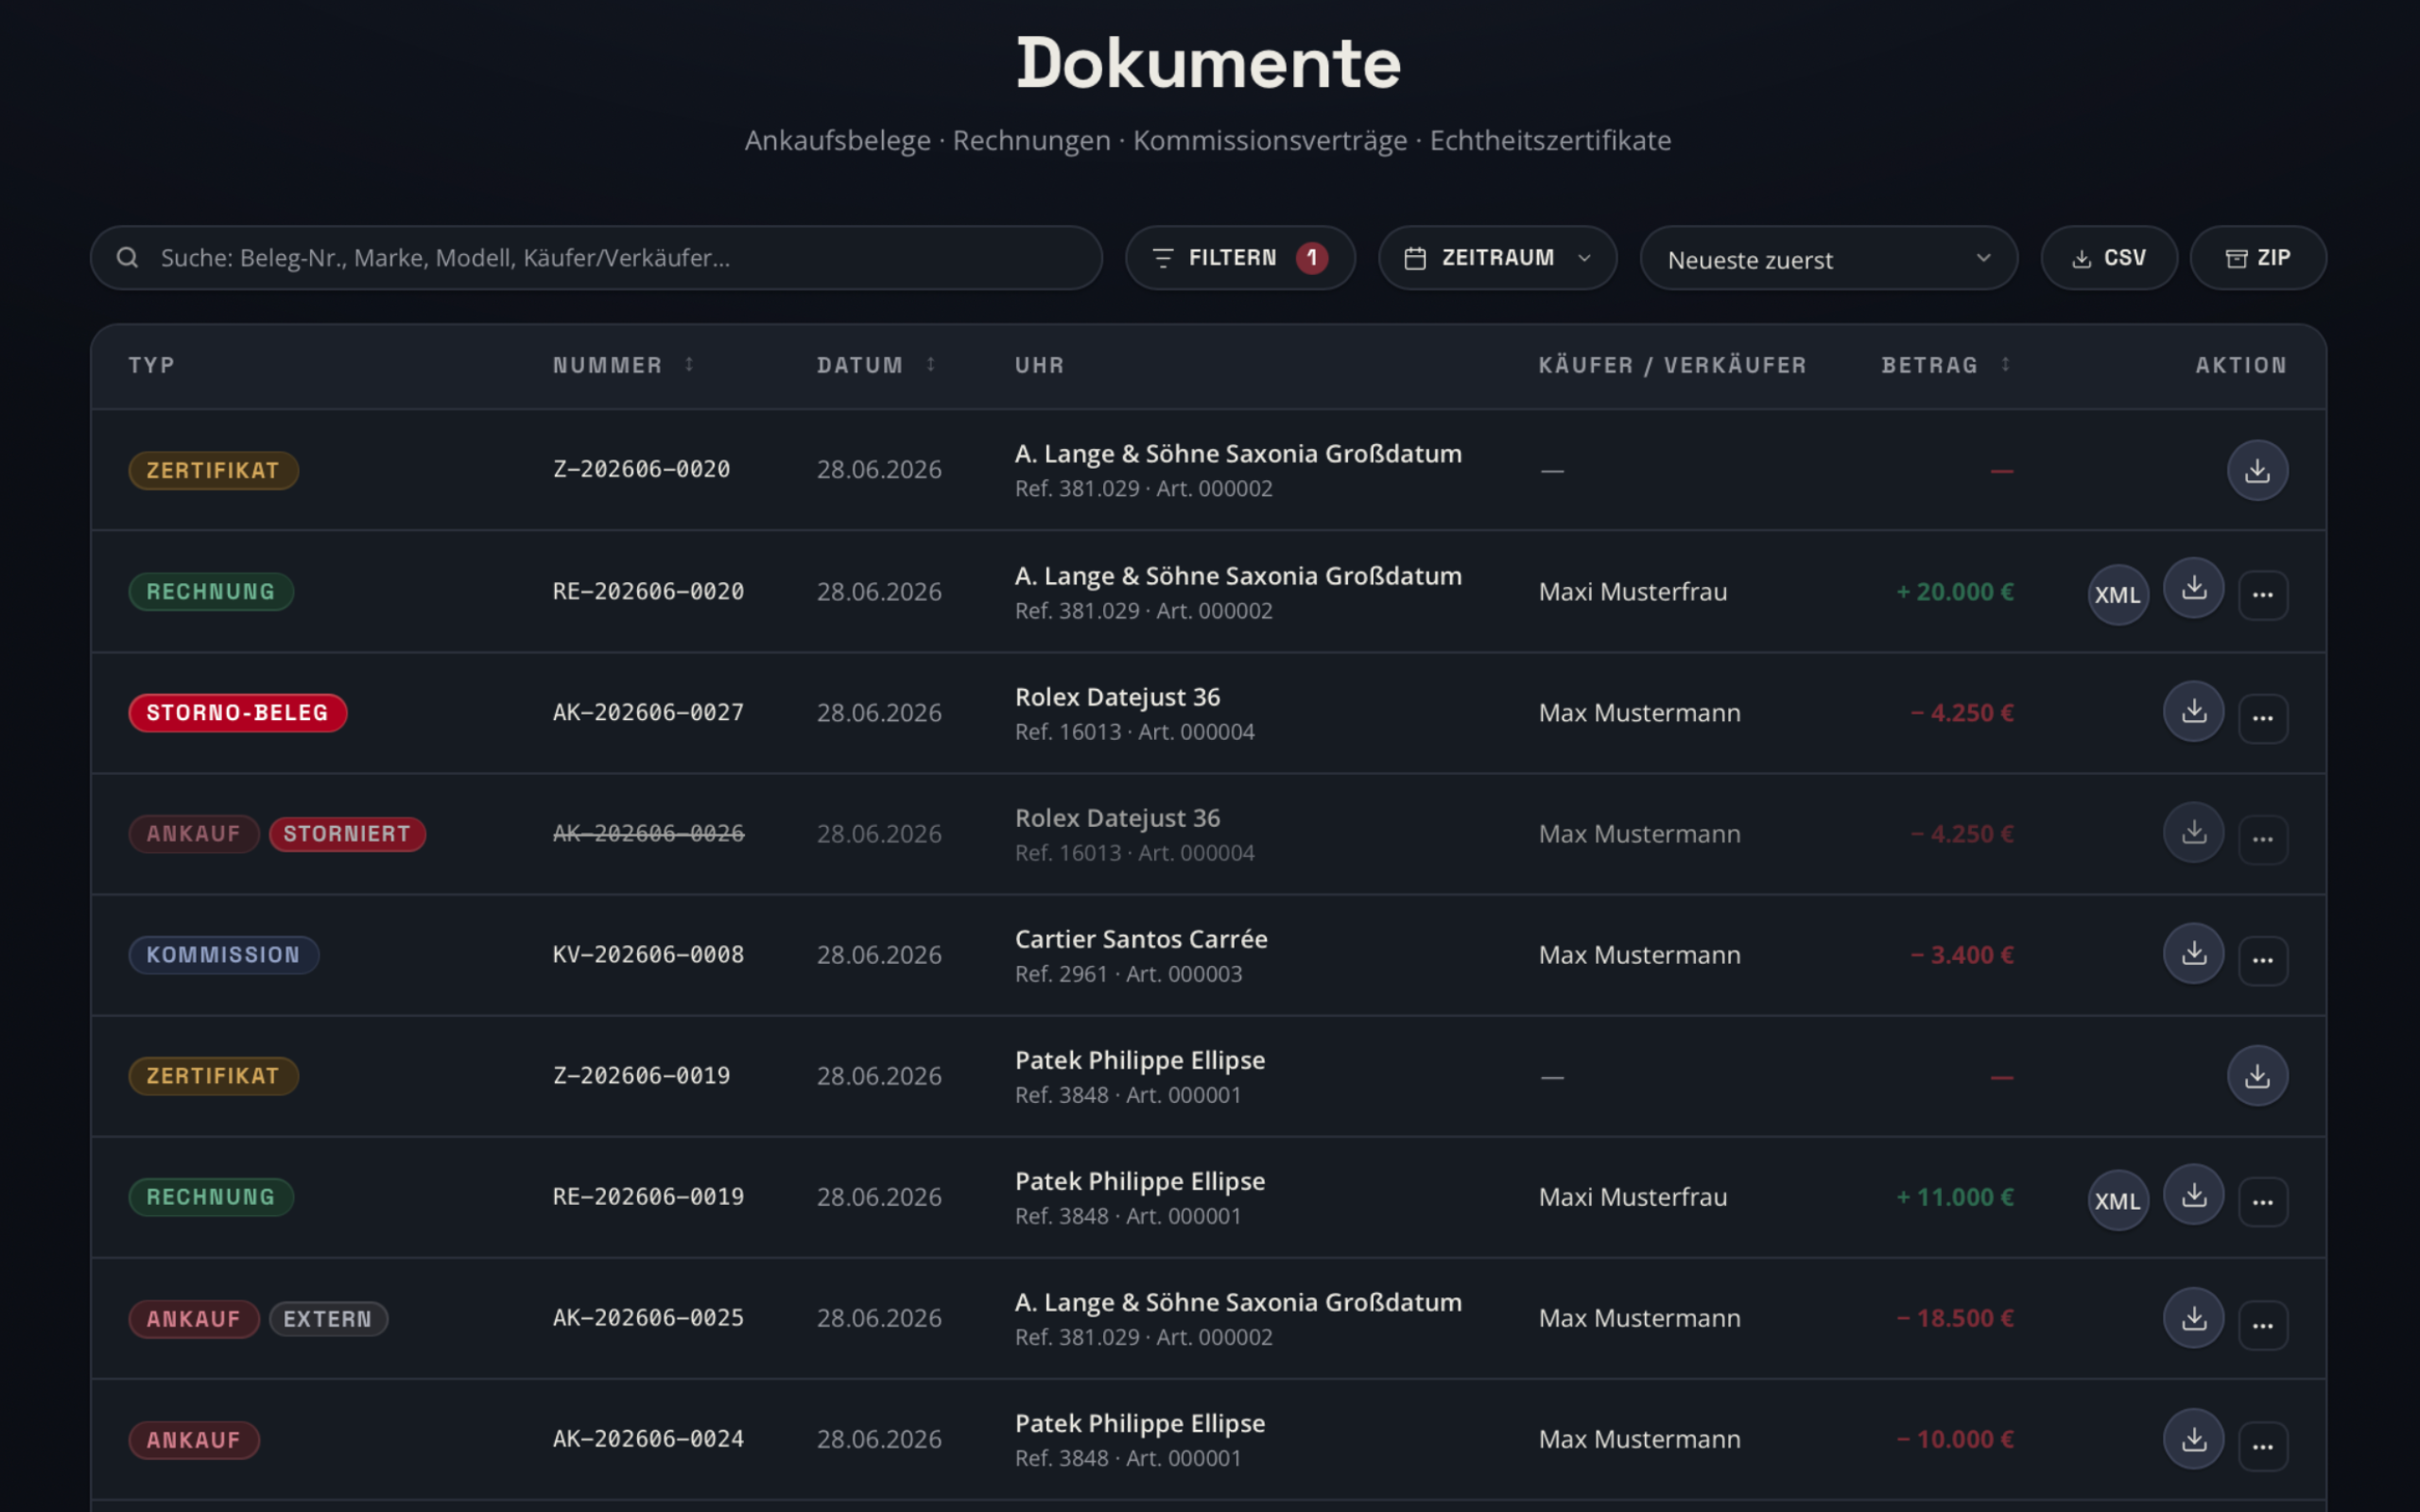
Task: Click the '− 10.000 €' amount
Action: coord(1955,1439)
